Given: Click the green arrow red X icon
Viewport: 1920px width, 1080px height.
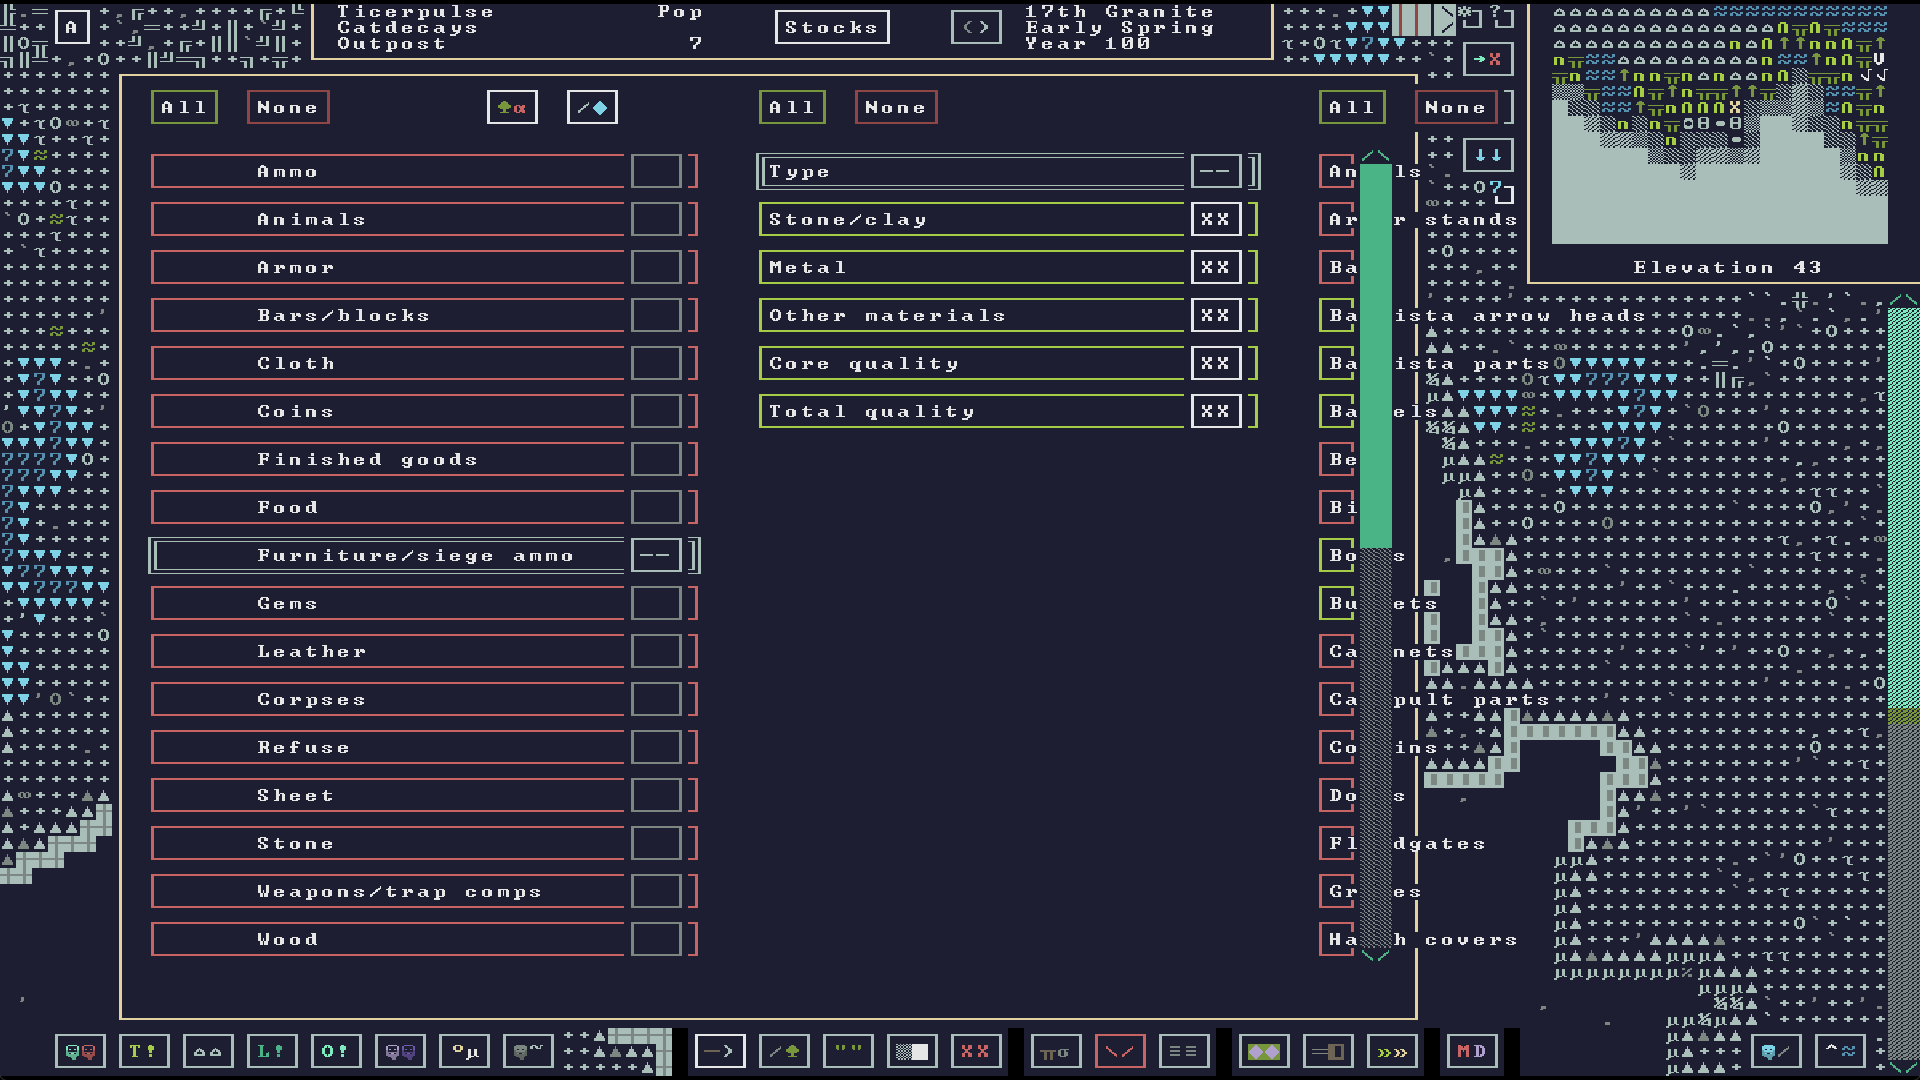Looking at the screenshot, I should (1487, 59).
